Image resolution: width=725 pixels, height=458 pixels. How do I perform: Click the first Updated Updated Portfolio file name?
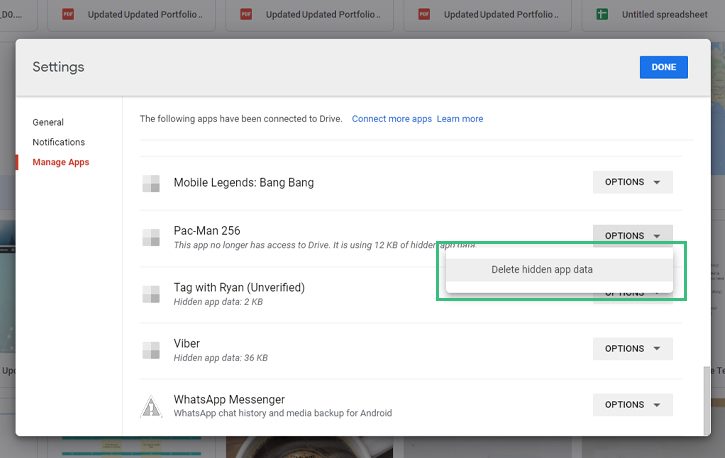(x=145, y=14)
